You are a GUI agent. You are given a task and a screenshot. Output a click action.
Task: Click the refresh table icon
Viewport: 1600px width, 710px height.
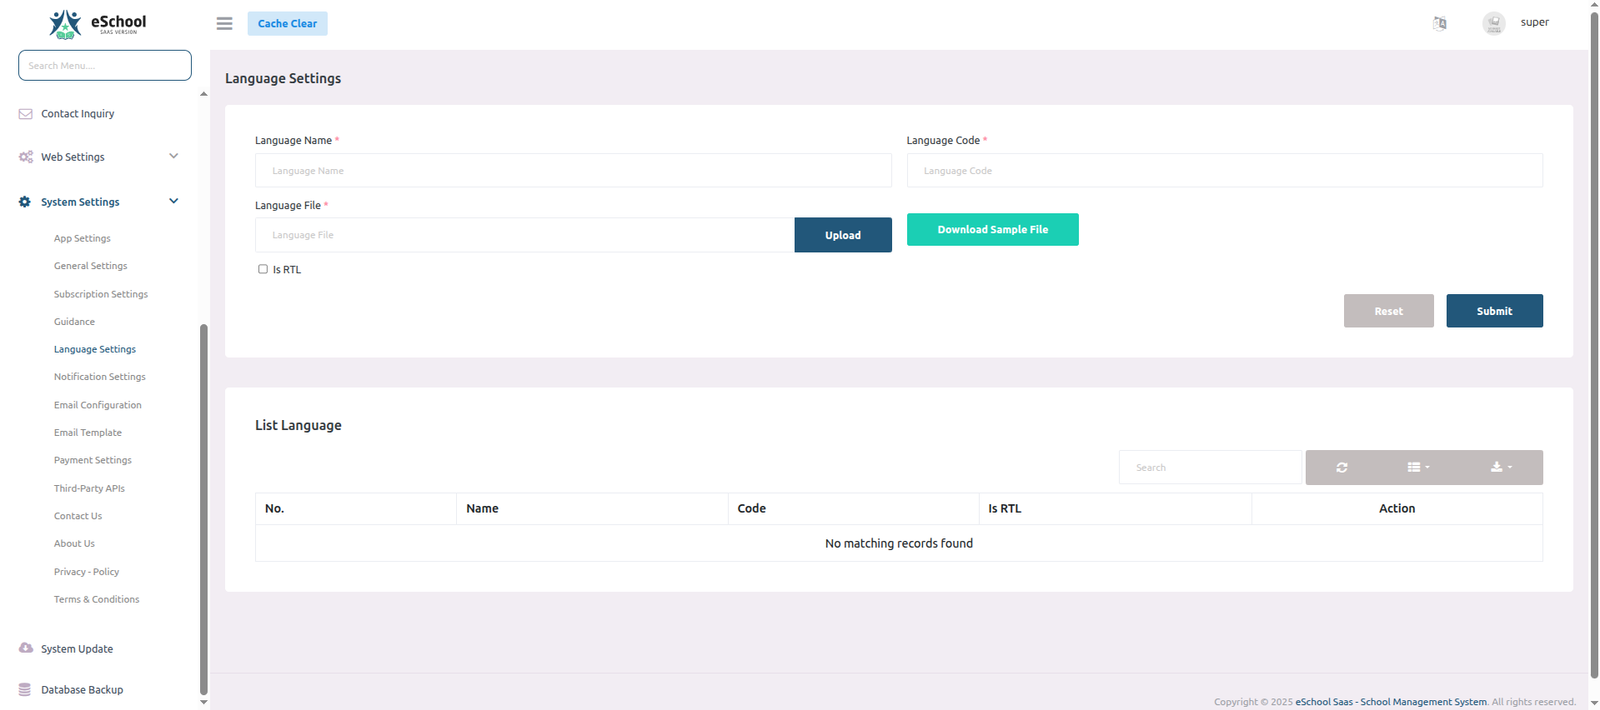(1341, 467)
